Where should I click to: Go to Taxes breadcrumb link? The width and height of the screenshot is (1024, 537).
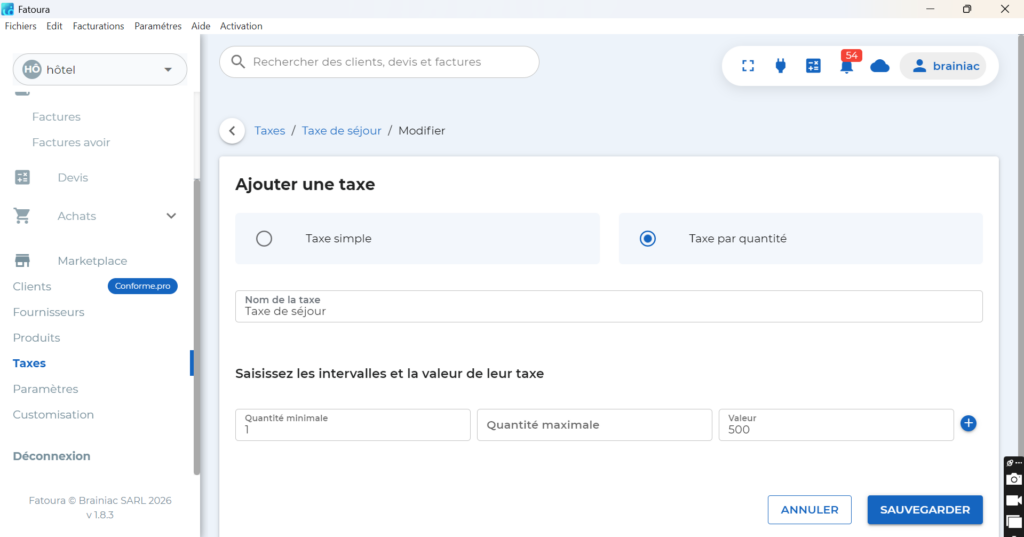pos(270,131)
